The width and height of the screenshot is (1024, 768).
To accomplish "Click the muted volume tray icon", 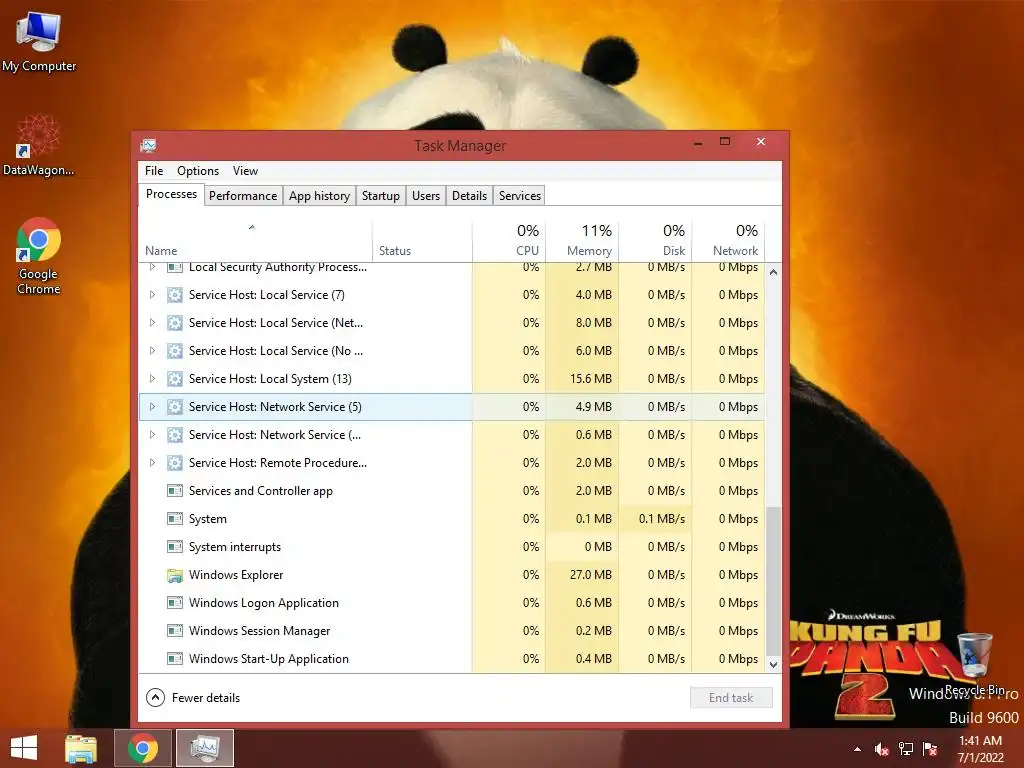I will 882,749.
